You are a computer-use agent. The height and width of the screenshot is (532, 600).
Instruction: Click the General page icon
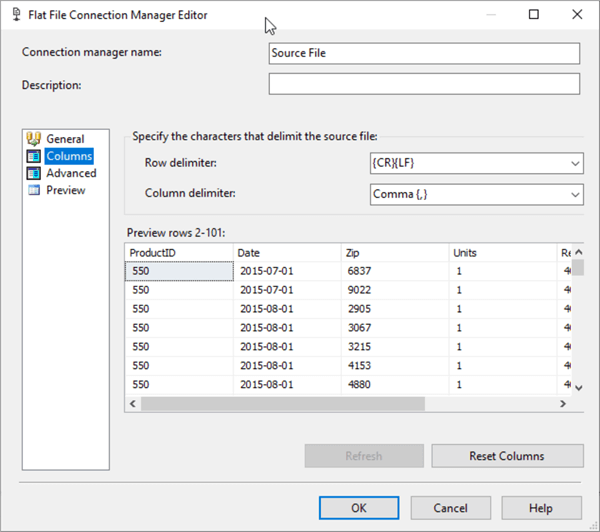pos(33,139)
